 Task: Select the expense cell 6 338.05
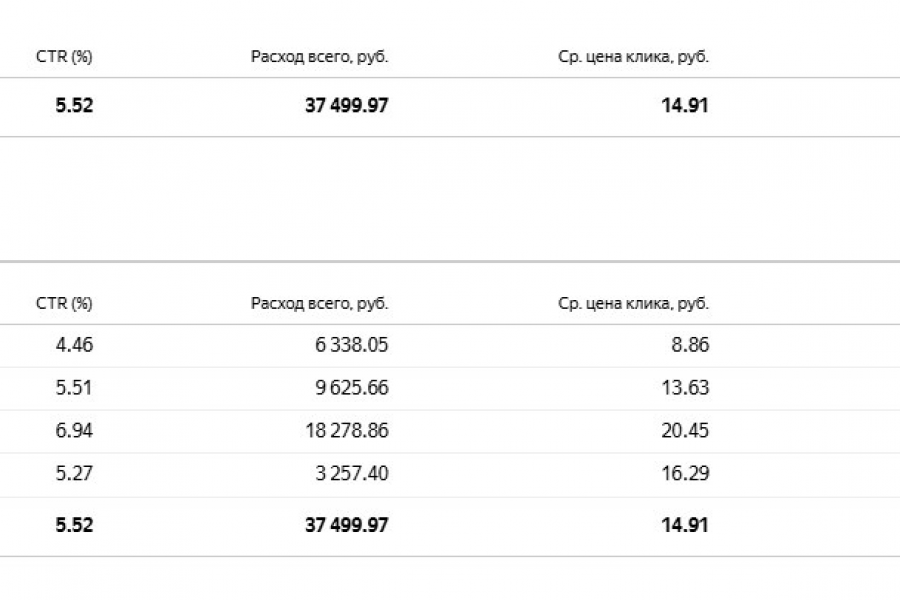(x=351, y=345)
